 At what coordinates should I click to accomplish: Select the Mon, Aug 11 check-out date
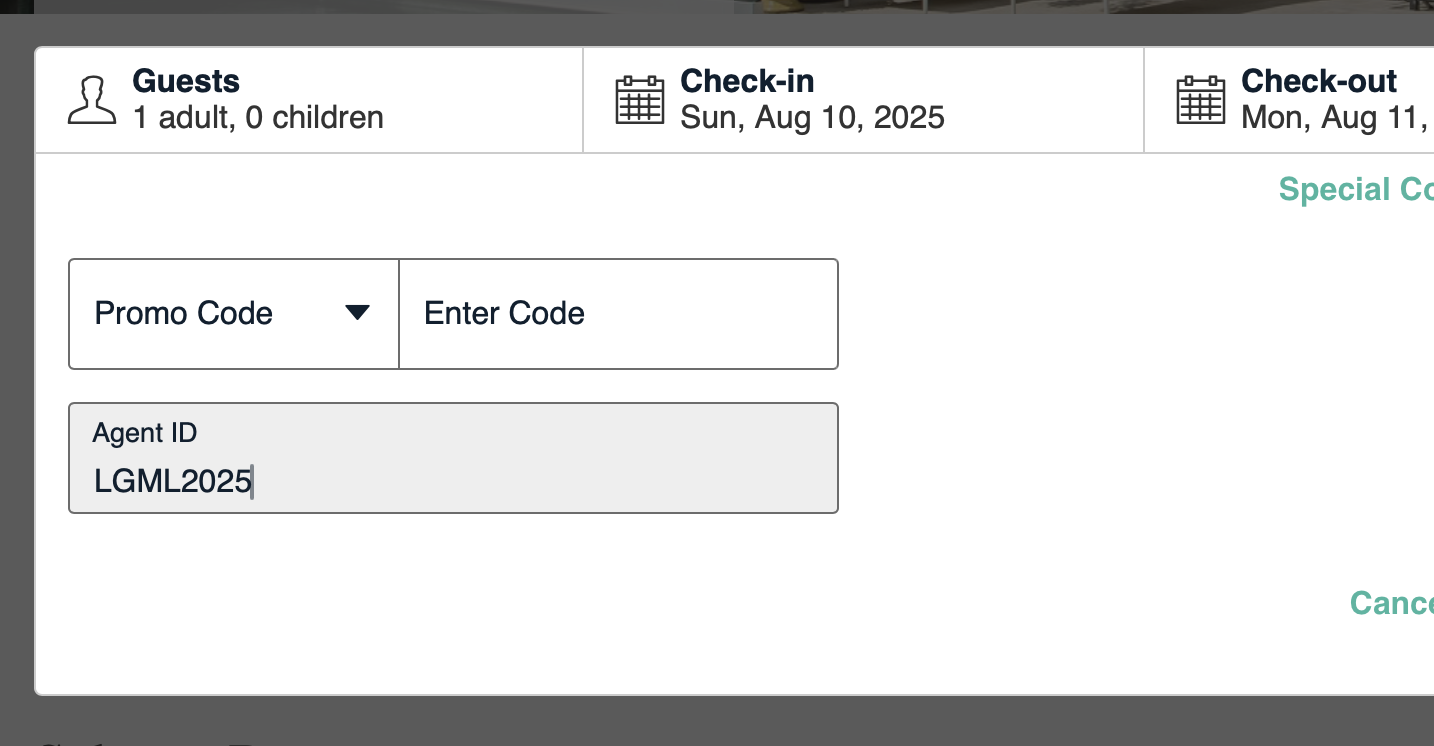click(1336, 118)
